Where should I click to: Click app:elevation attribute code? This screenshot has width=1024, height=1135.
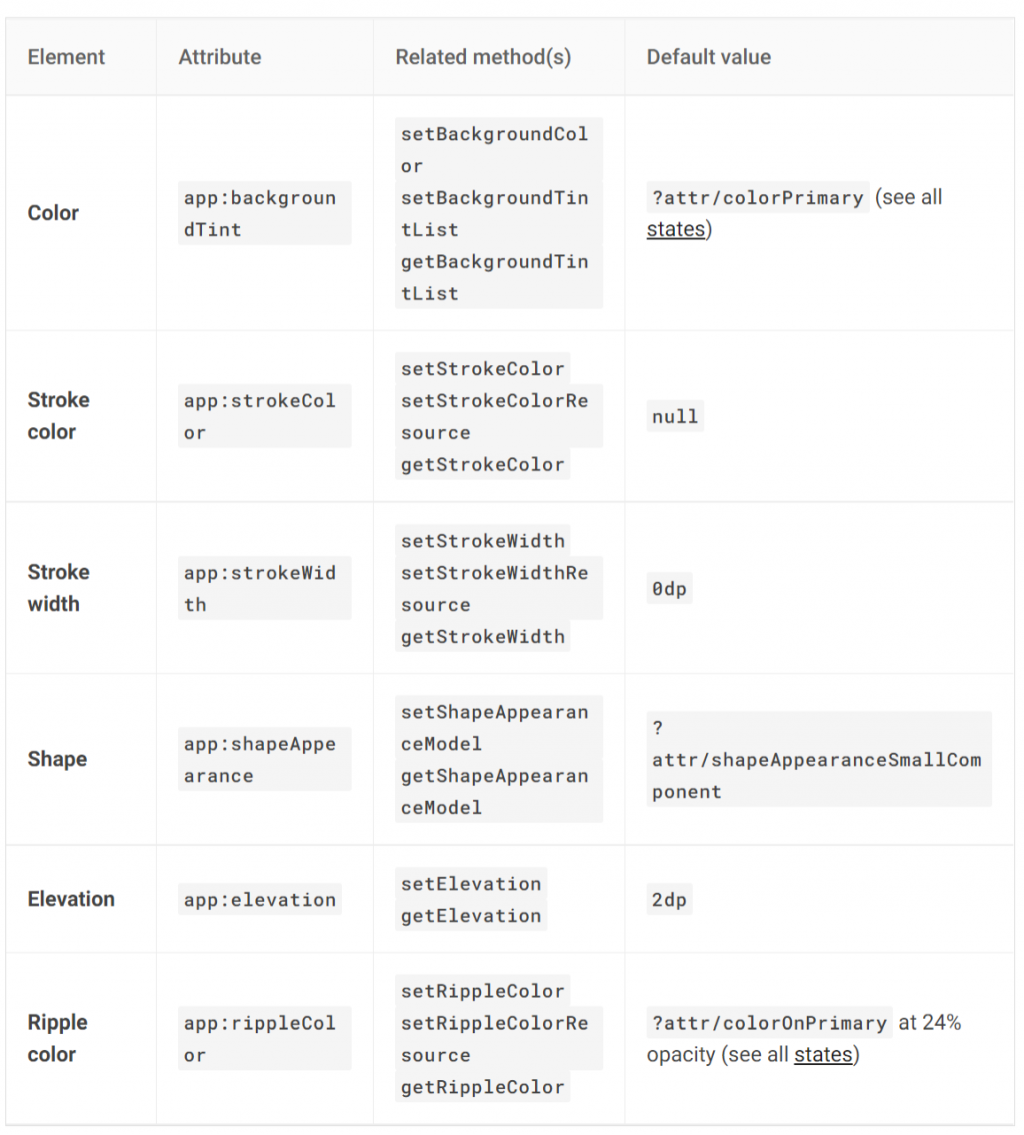pyautogui.click(x=259, y=899)
